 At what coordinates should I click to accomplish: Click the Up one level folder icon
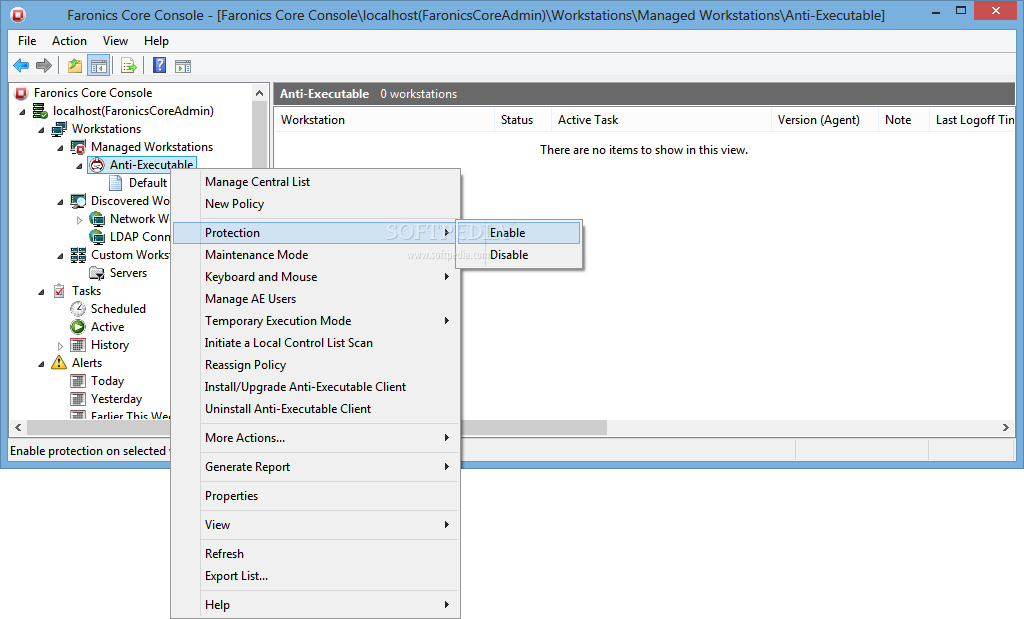click(x=75, y=65)
